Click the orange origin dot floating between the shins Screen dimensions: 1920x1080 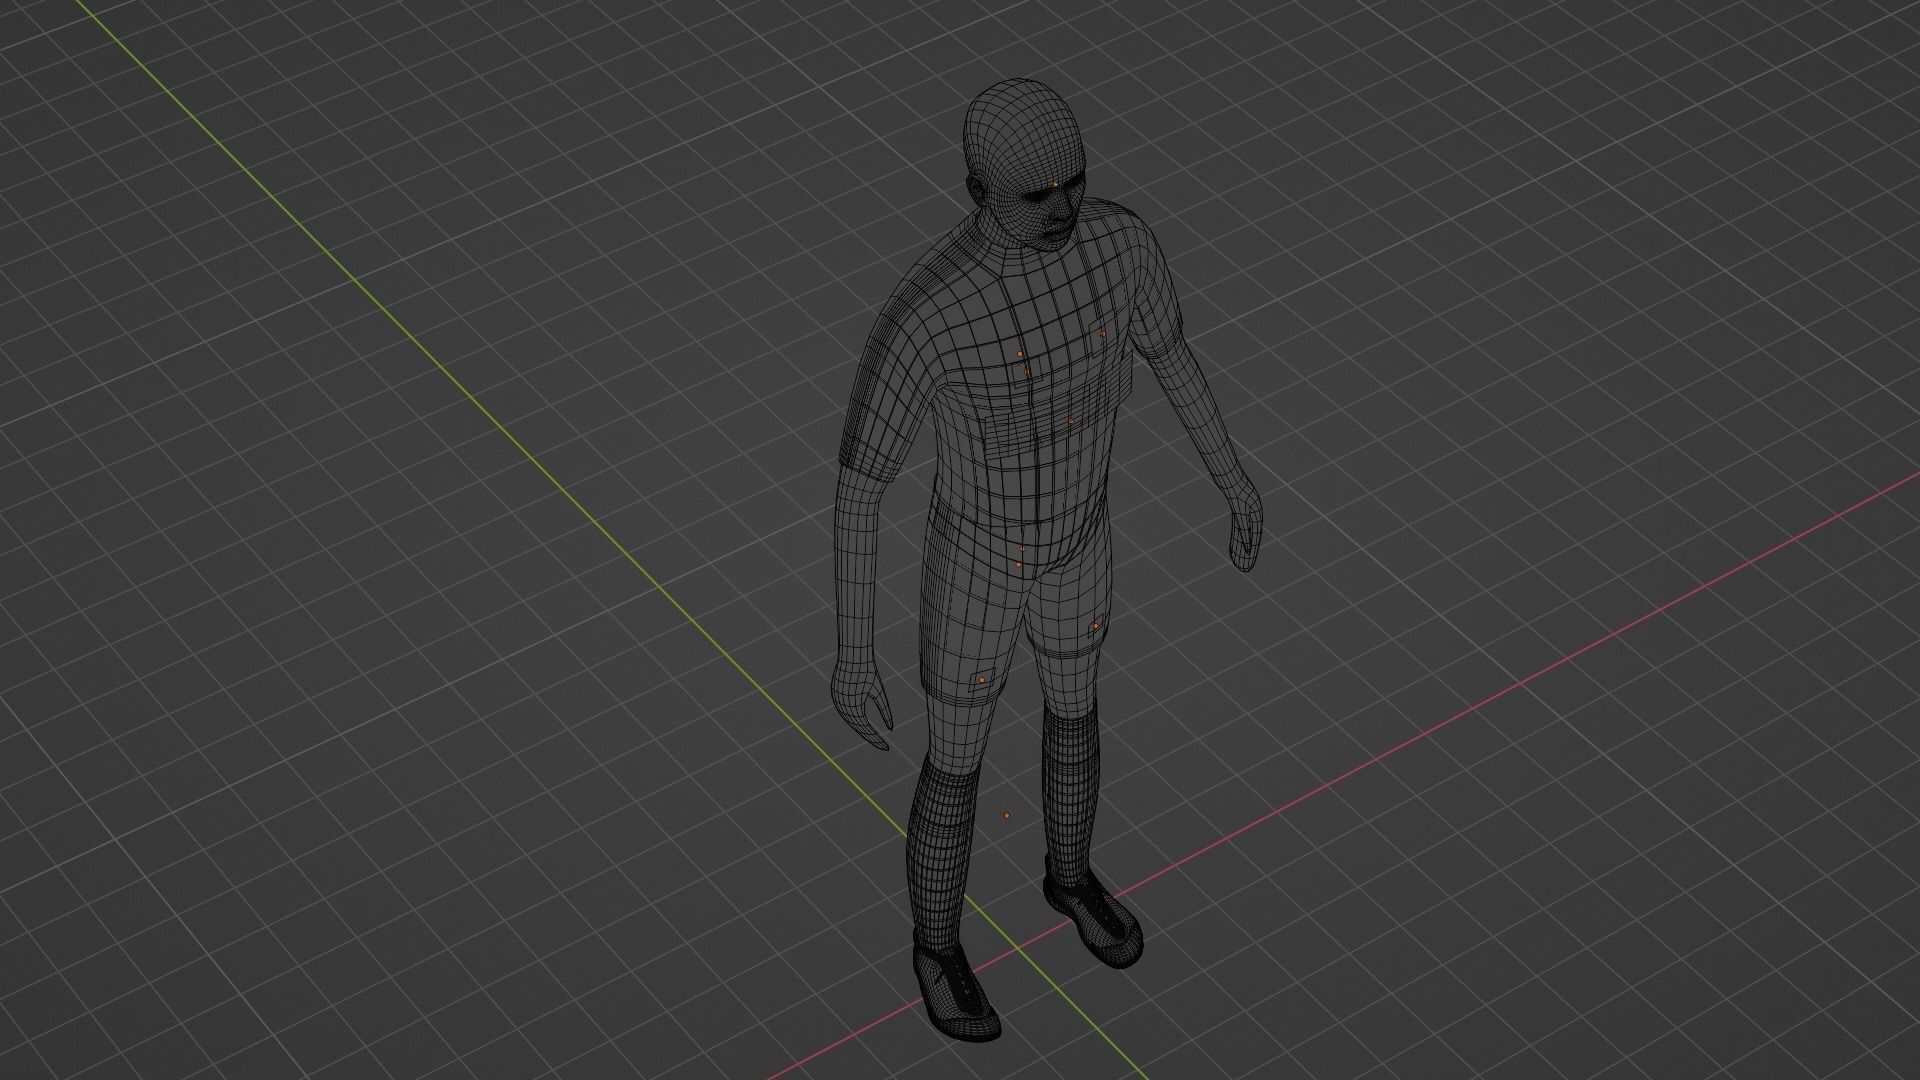click(1007, 816)
